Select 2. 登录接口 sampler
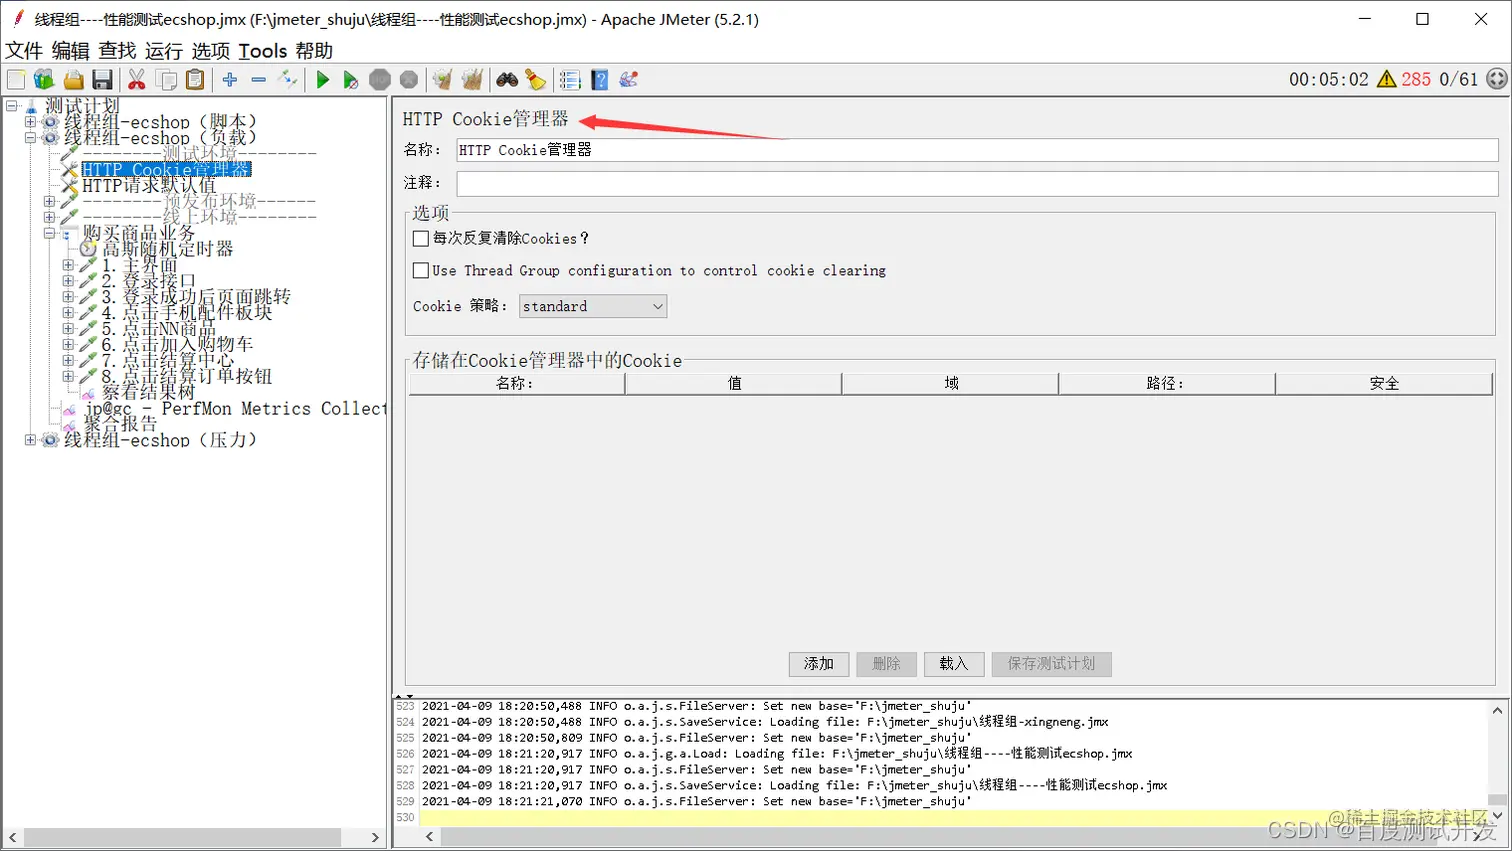This screenshot has width=1512, height=851. 149,281
